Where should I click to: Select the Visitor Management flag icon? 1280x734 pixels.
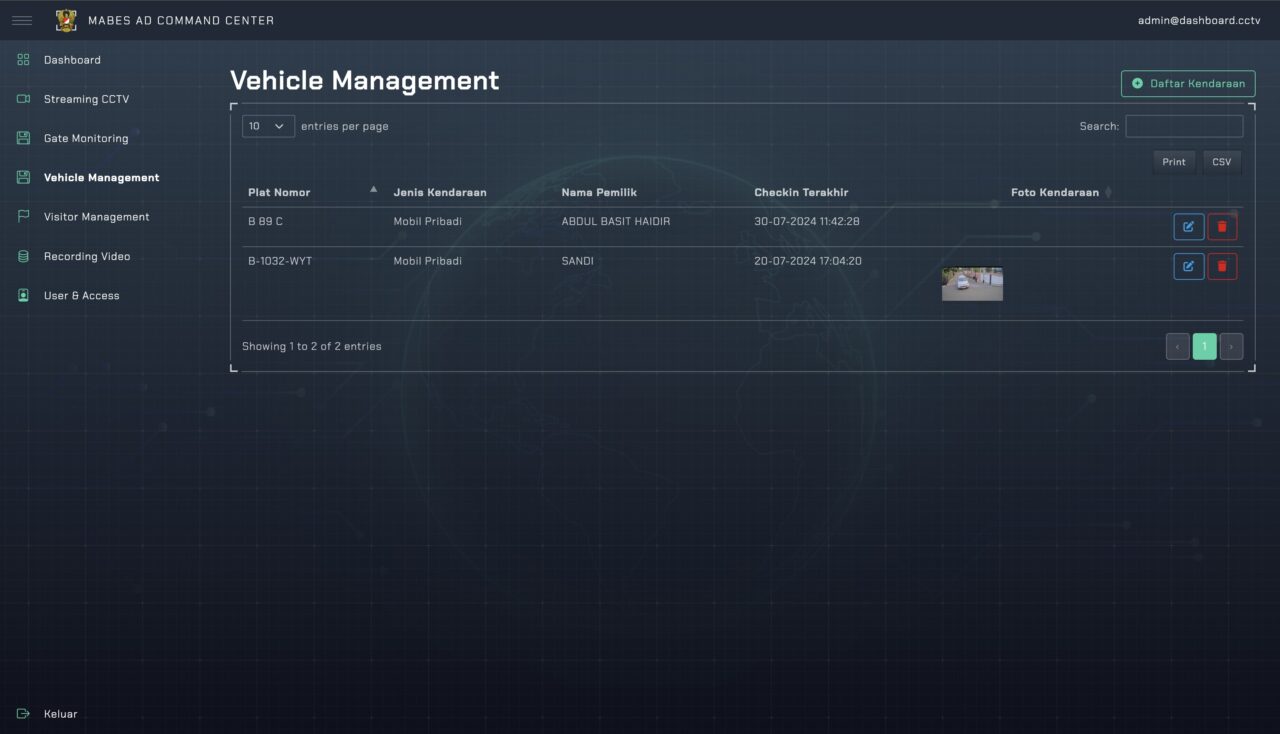[x=22, y=217]
